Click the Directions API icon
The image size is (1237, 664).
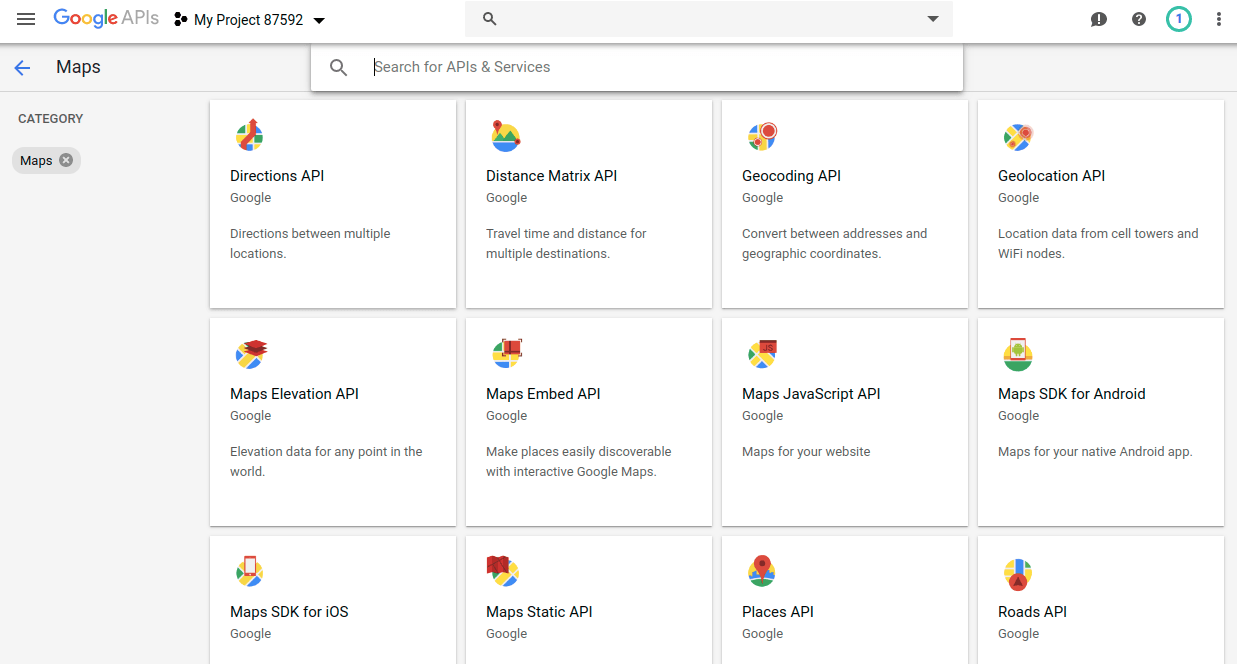pyautogui.click(x=249, y=135)
